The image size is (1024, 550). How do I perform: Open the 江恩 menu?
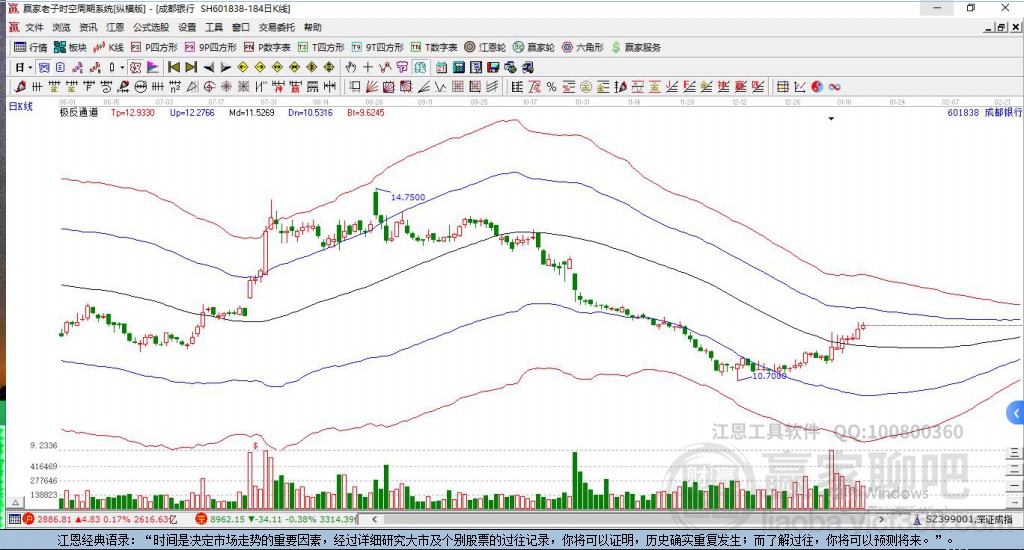click(x=115, y=27)
